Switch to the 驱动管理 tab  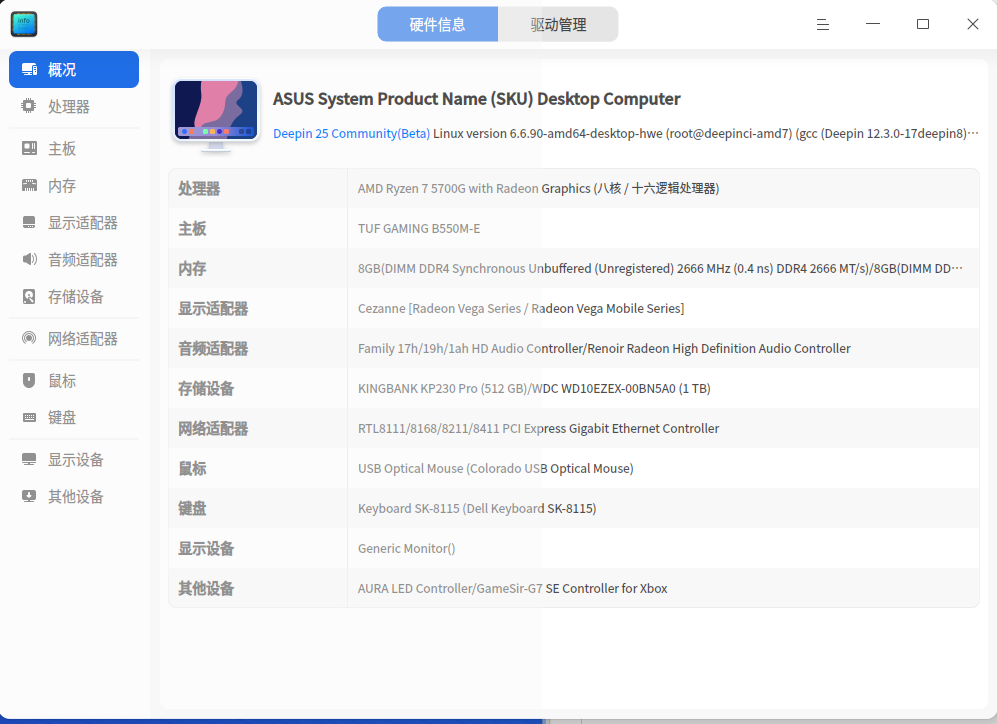[x=558, y=24]
